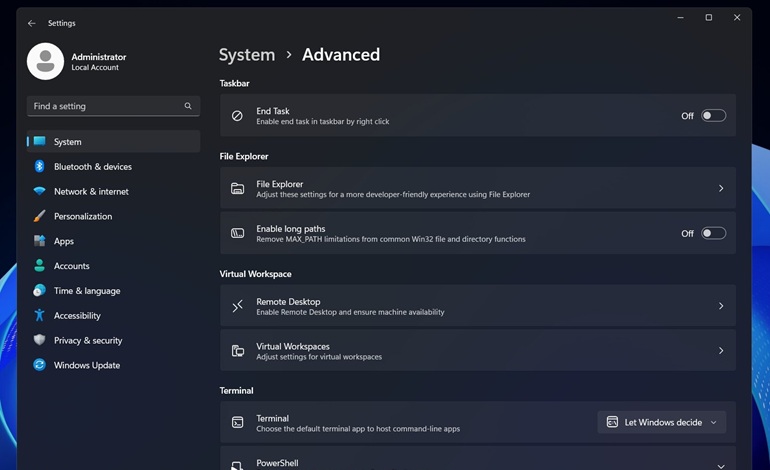Open the Apps settings page
The height and width of the screenshot is (470, 770).
[113, 241]
